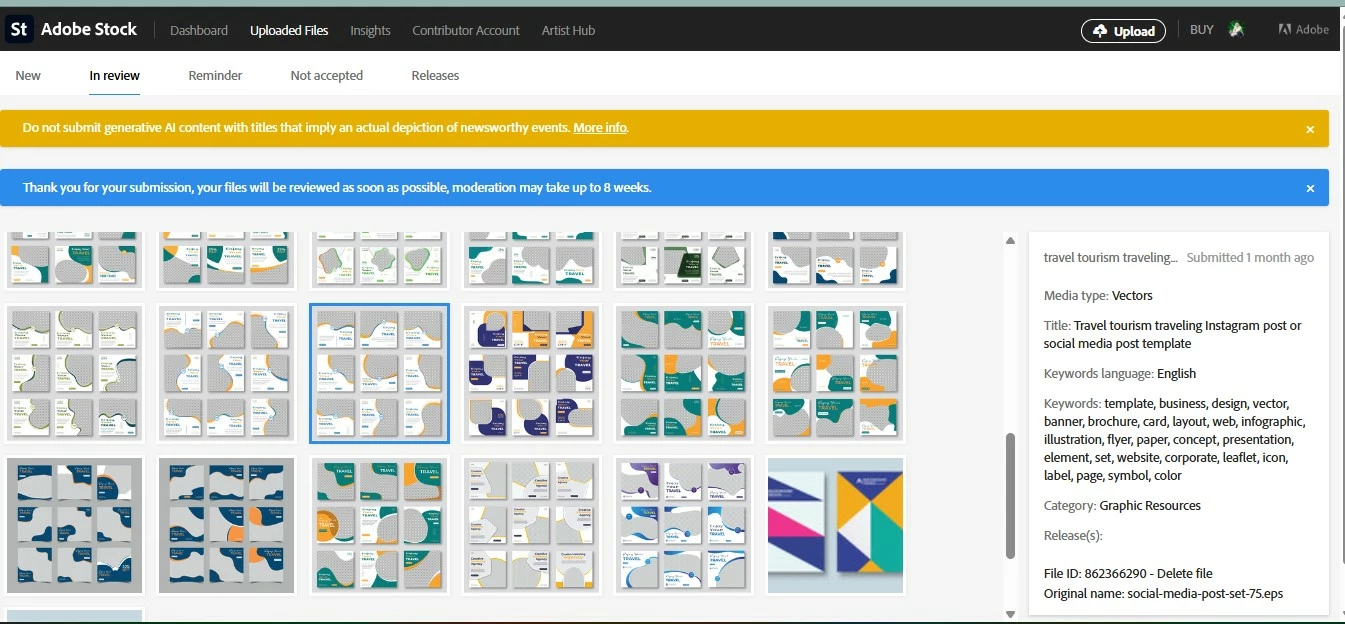Click the 'Submitted 1 month ago' text
Screen dimensions: 1345x624
coord(1250,257)
